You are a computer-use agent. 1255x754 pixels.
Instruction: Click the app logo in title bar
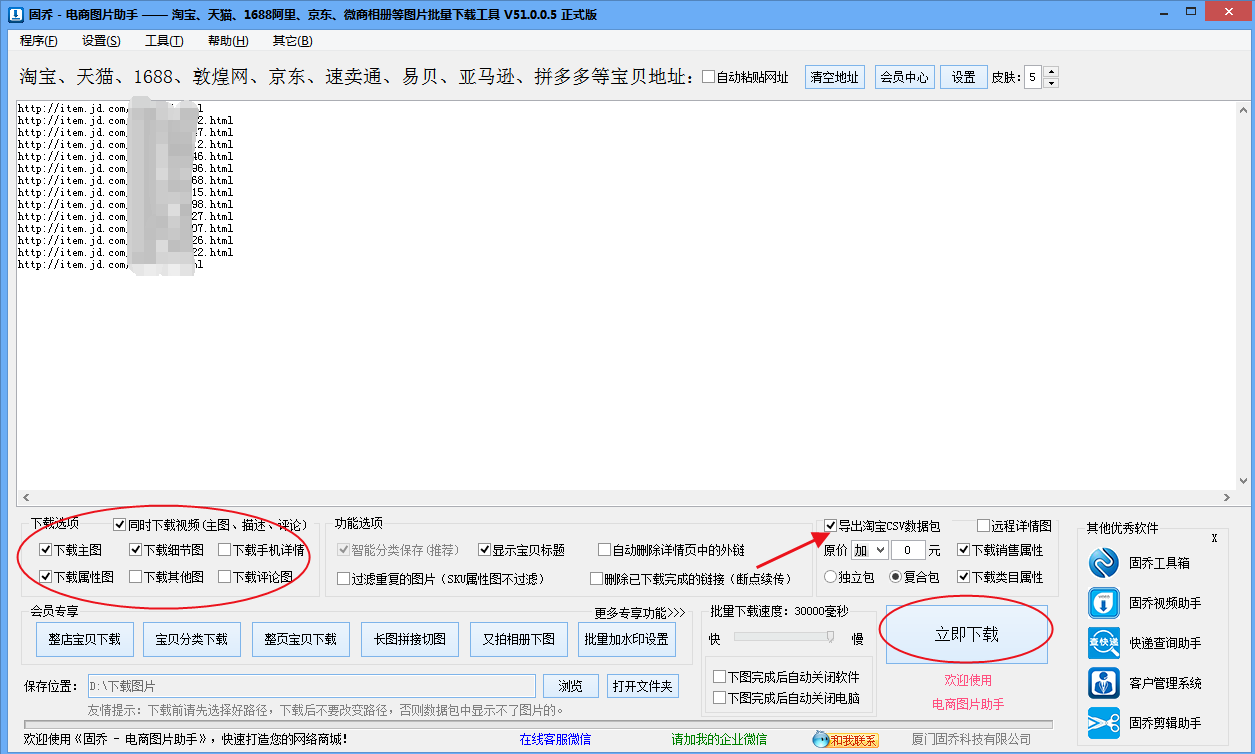[x=14, y=14]
